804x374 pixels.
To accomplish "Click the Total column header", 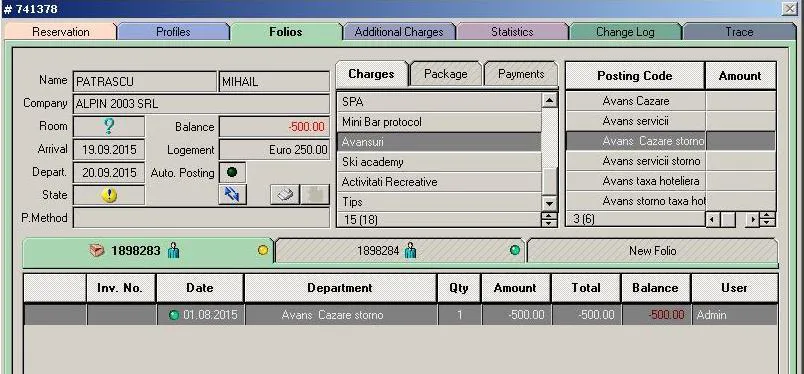I will pyautogui.click(x=586, y=288).
